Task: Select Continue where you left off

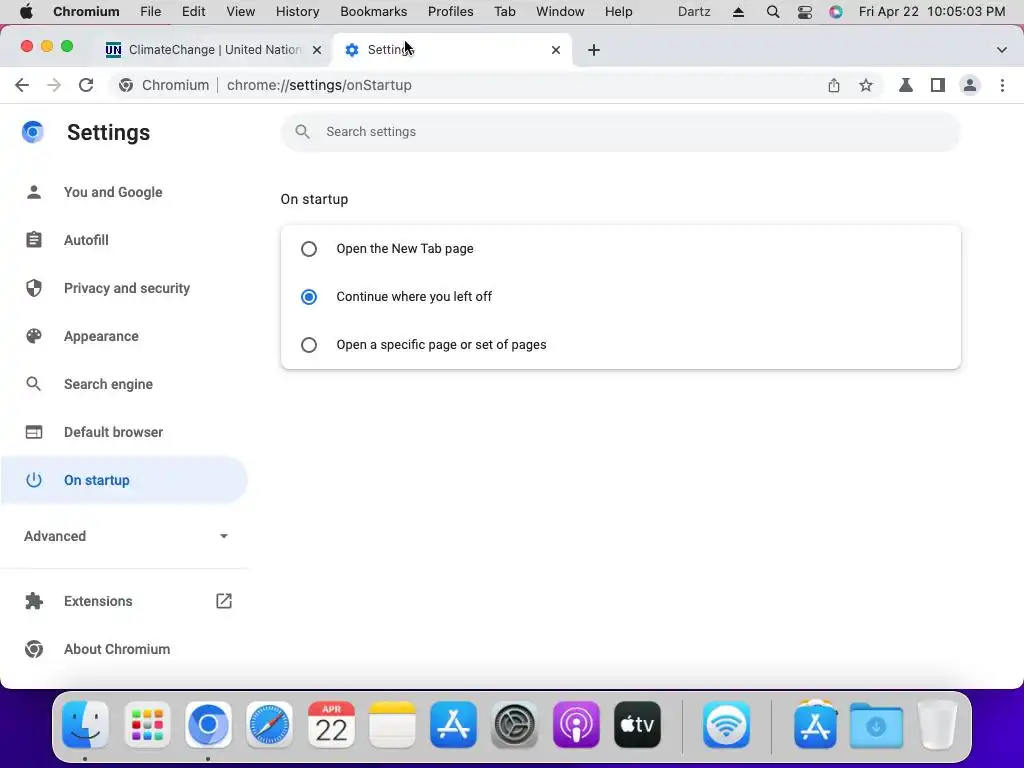Action: [309, 296]
